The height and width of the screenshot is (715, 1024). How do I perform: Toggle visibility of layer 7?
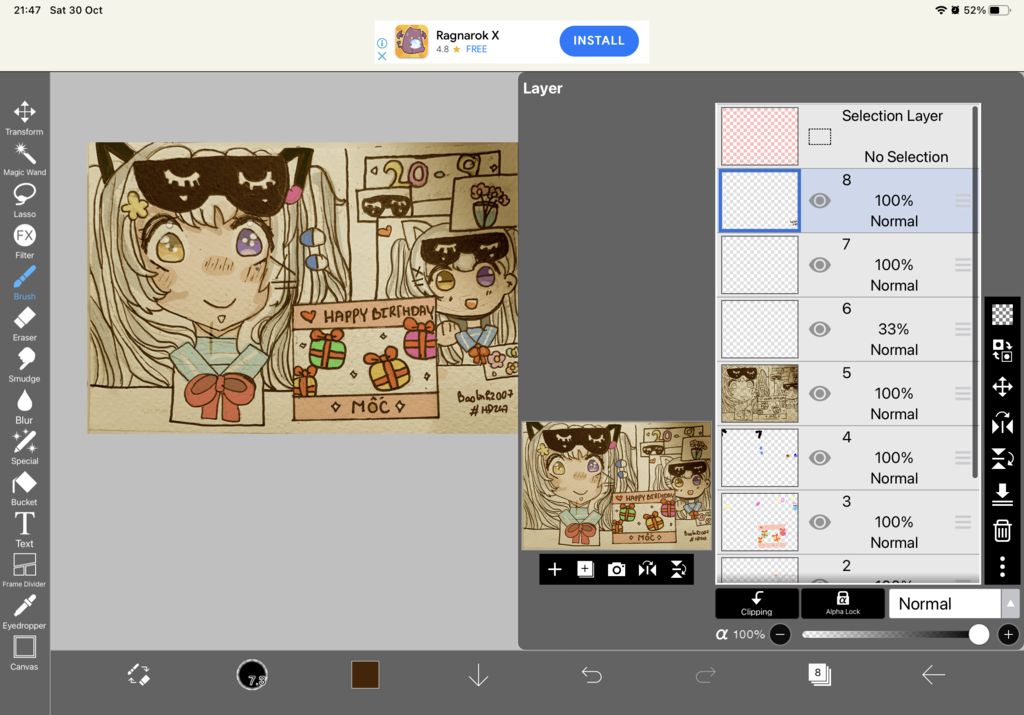pyautogui.click(x=820, y=264)
